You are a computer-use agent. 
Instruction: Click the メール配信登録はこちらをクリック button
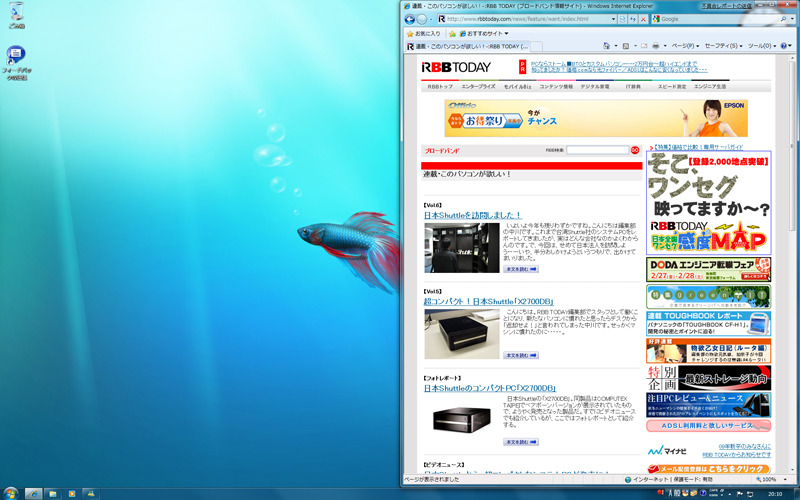pyautogui.click(x=708, y=468)
